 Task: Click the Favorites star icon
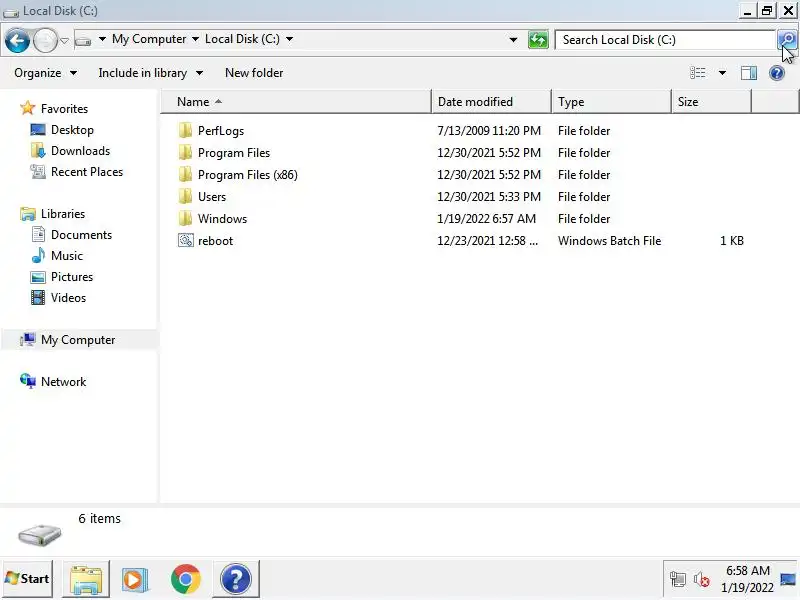pos(27,108)
